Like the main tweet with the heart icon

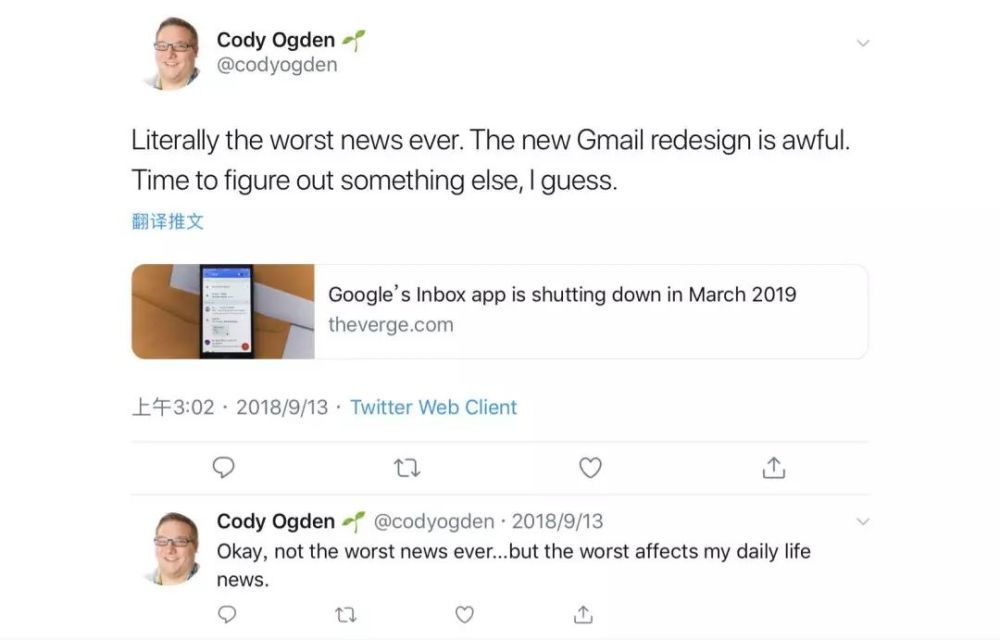point(591,468)
